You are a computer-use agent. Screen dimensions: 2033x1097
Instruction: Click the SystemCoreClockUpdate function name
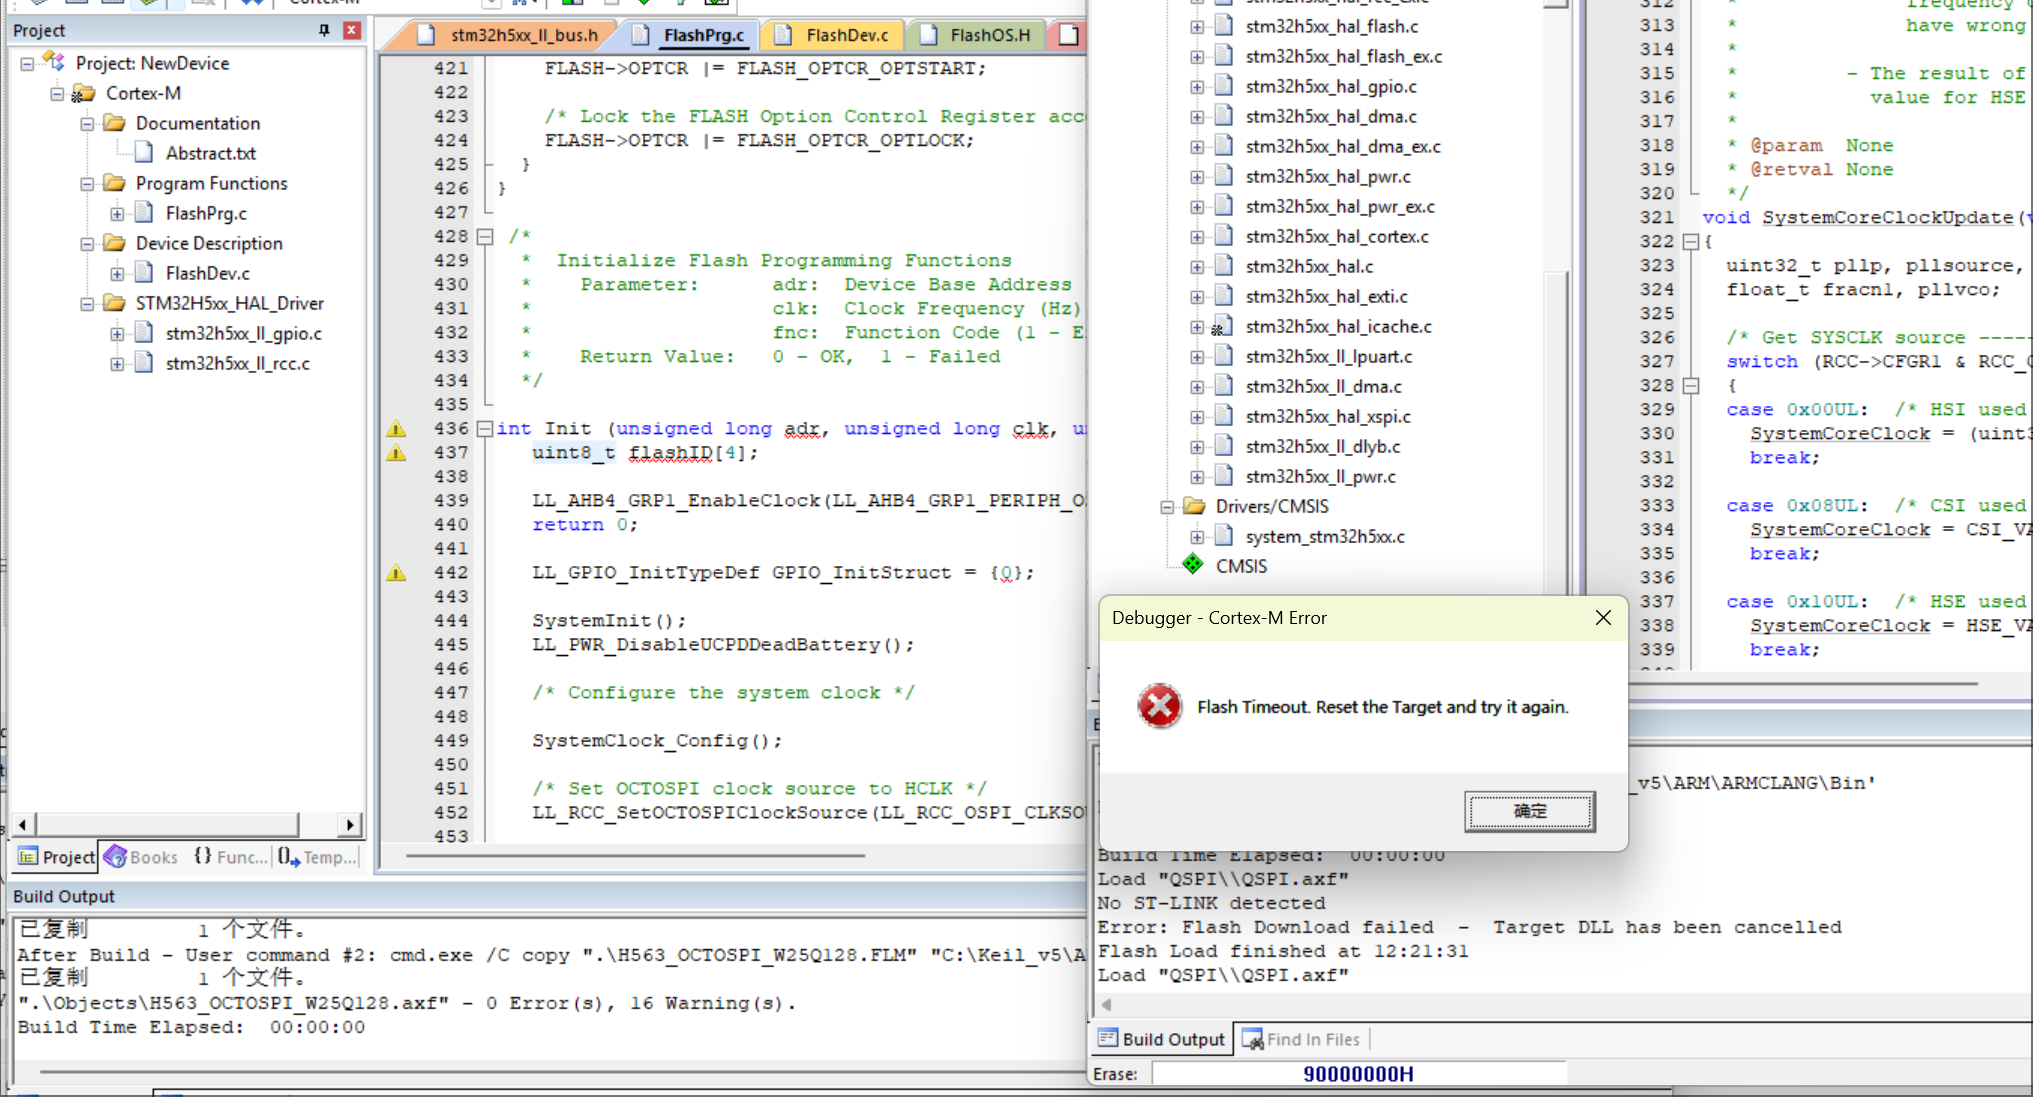point(1887,217)
